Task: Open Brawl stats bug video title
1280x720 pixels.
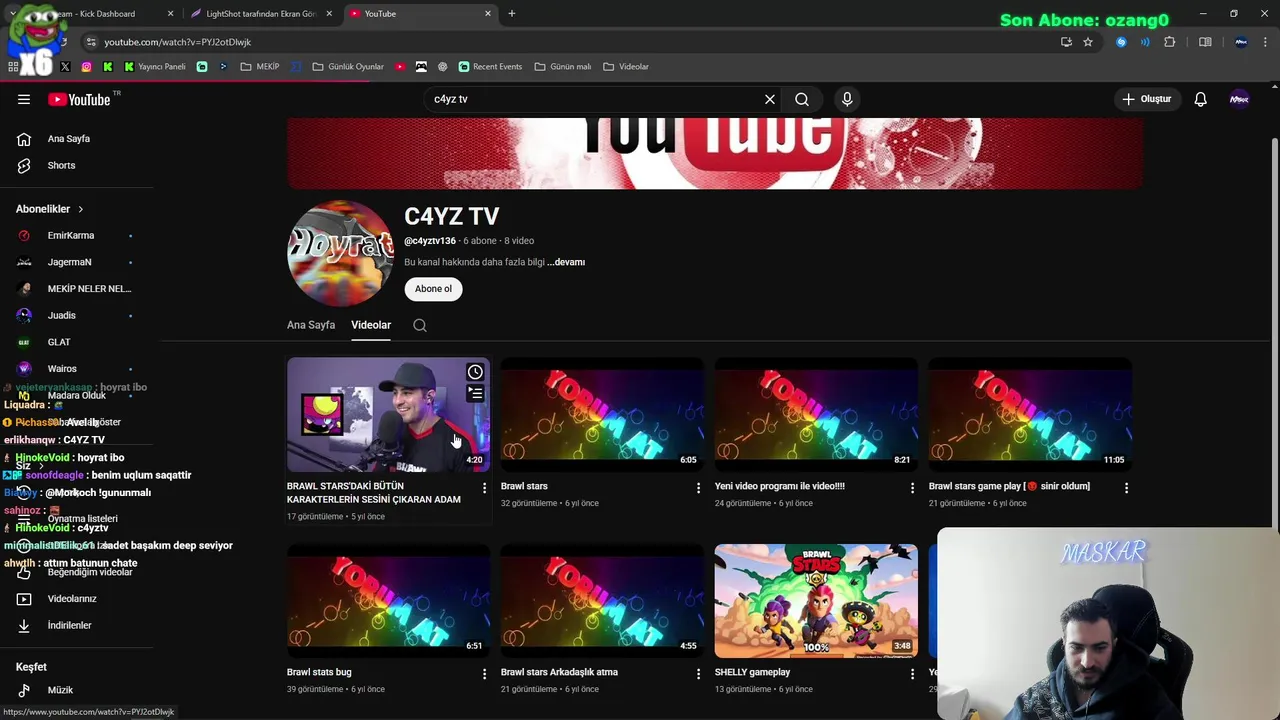Action: [x=319, y=672]
